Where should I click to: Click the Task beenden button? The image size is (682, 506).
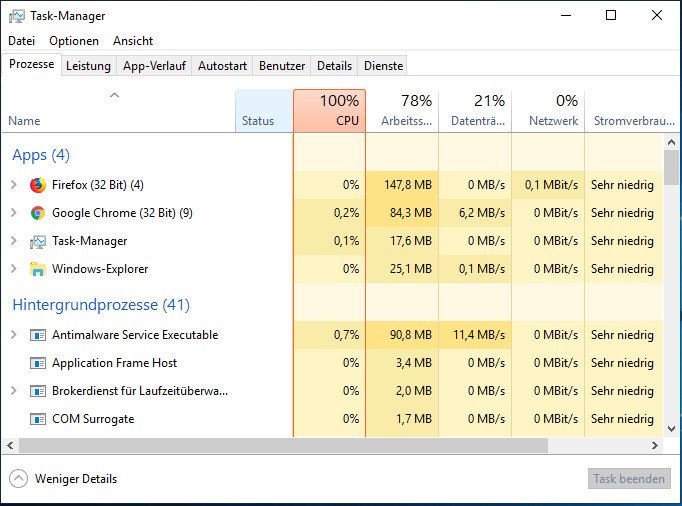[629, 479]
